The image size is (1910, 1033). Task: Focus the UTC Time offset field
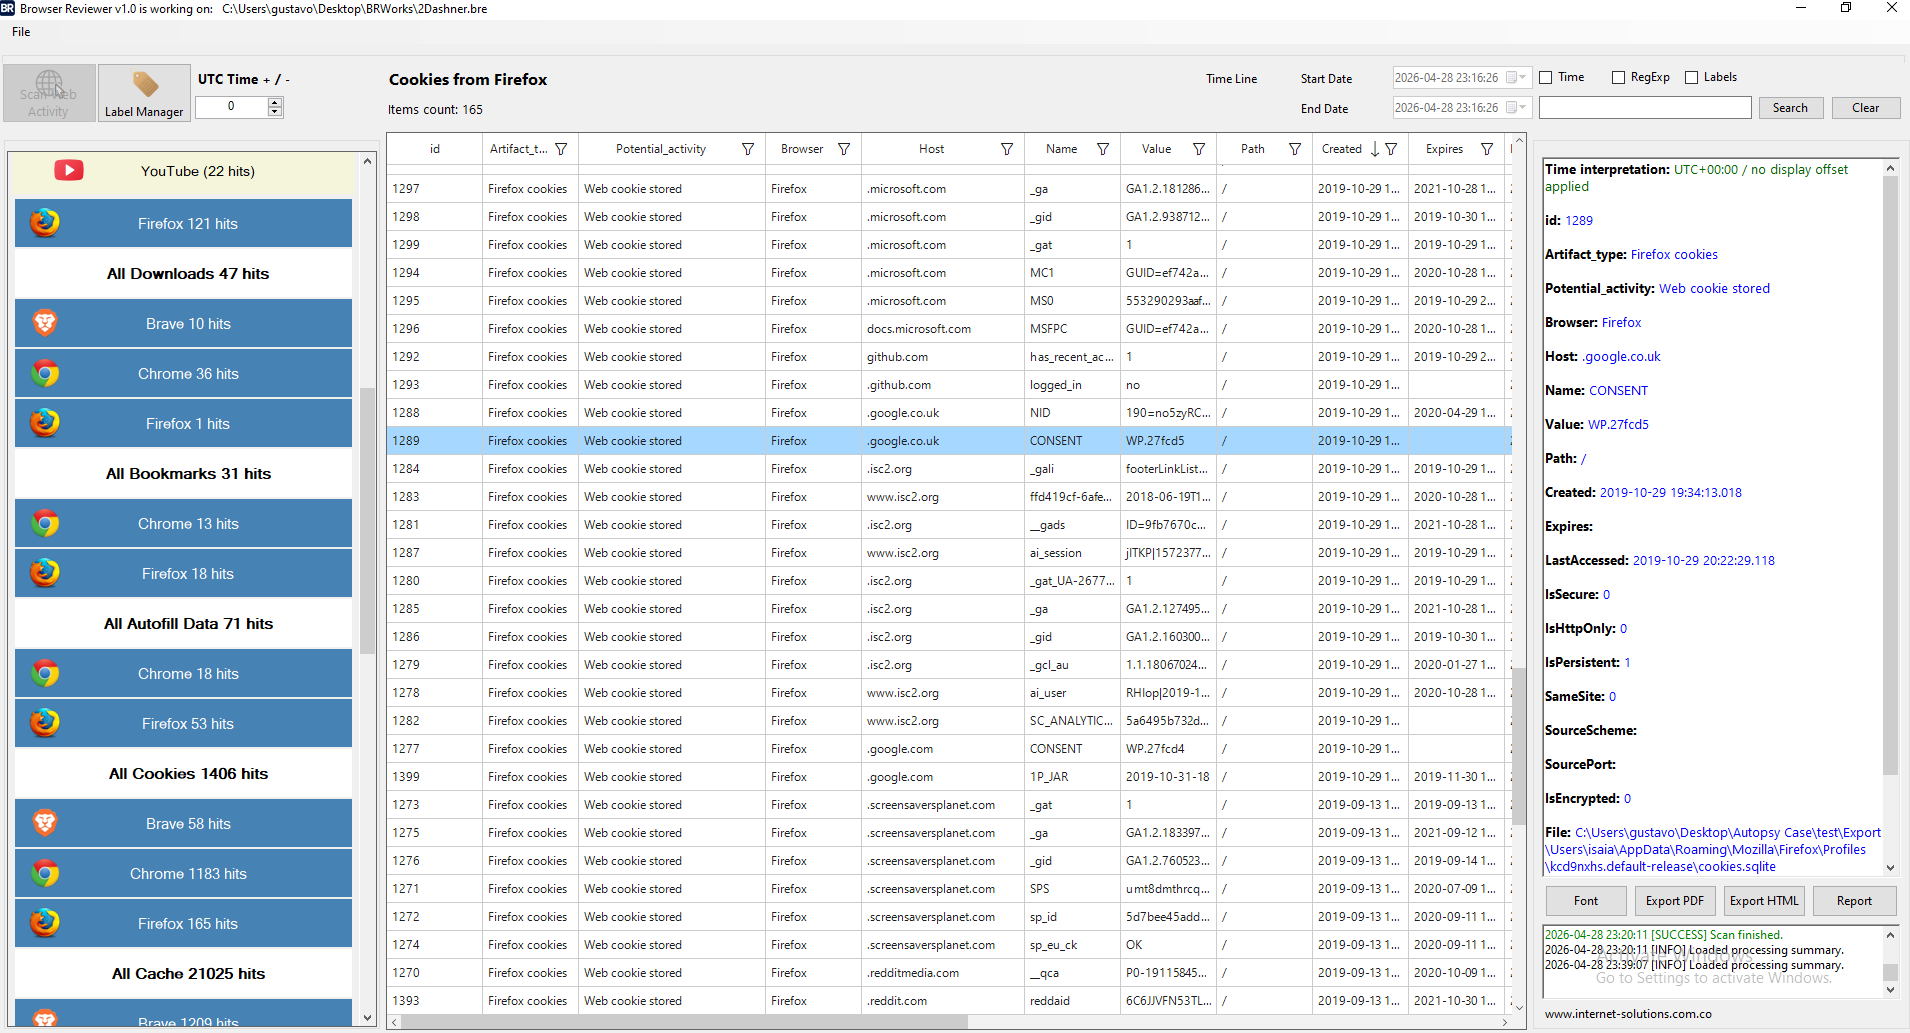[231, 107]
